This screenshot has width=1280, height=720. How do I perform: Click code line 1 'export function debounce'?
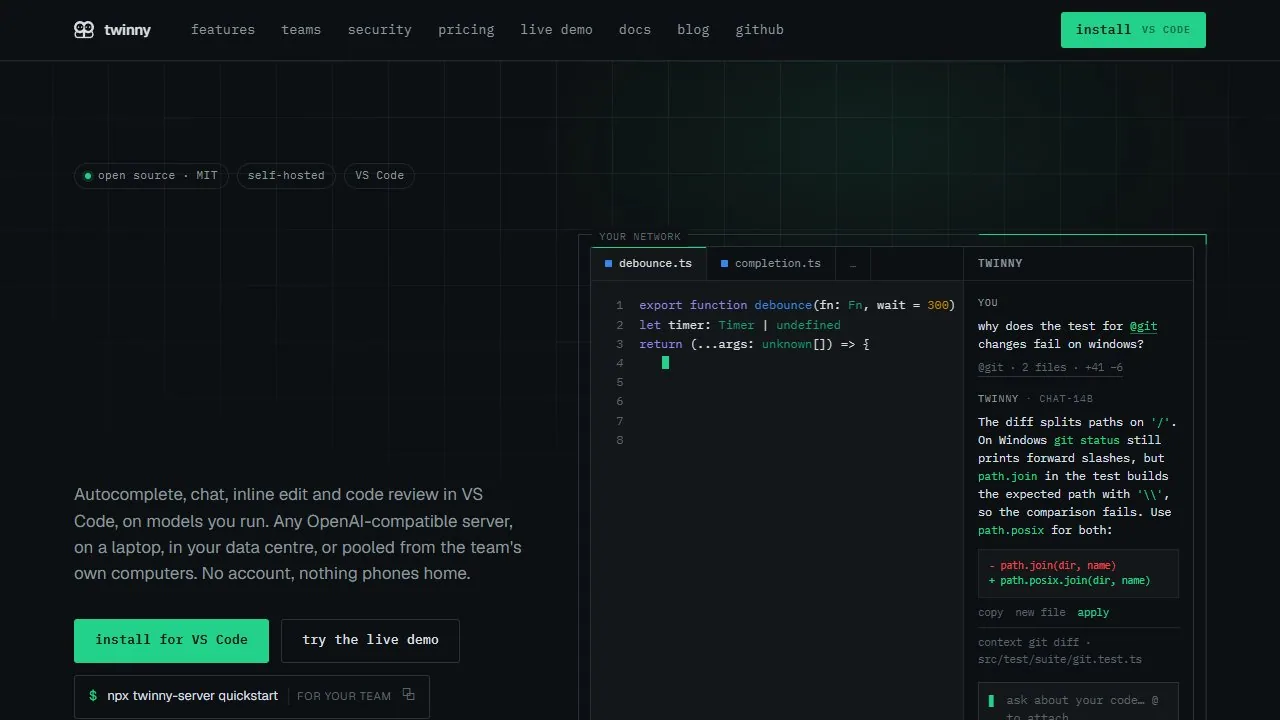(797, 305)
